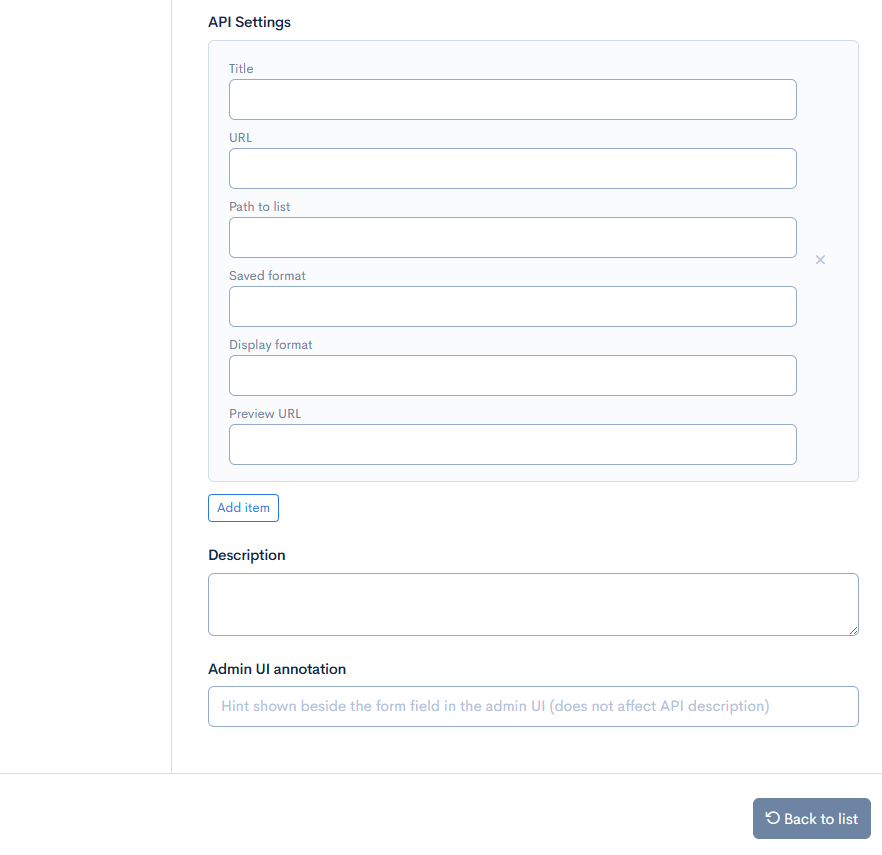Focus the Display format text box
882x855 pixels.
512,375
